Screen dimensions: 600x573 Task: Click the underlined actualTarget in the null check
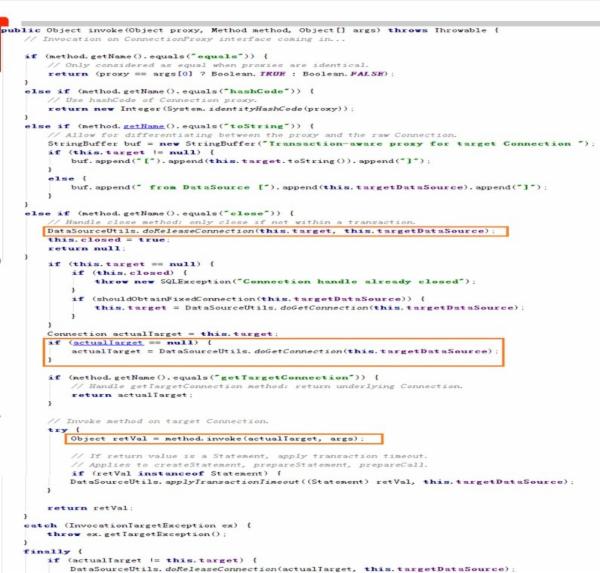(108, 343)
